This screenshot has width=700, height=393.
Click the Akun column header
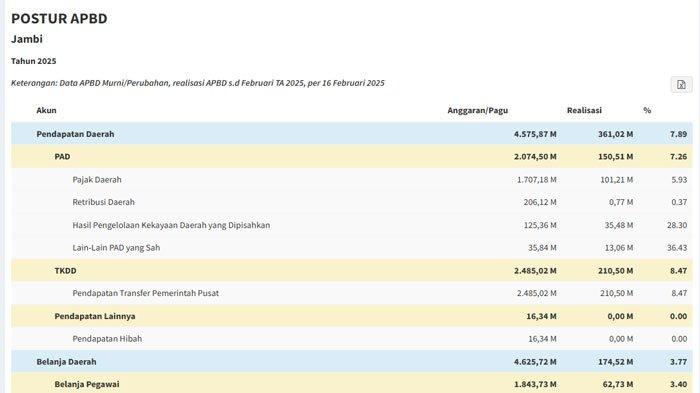46,110
